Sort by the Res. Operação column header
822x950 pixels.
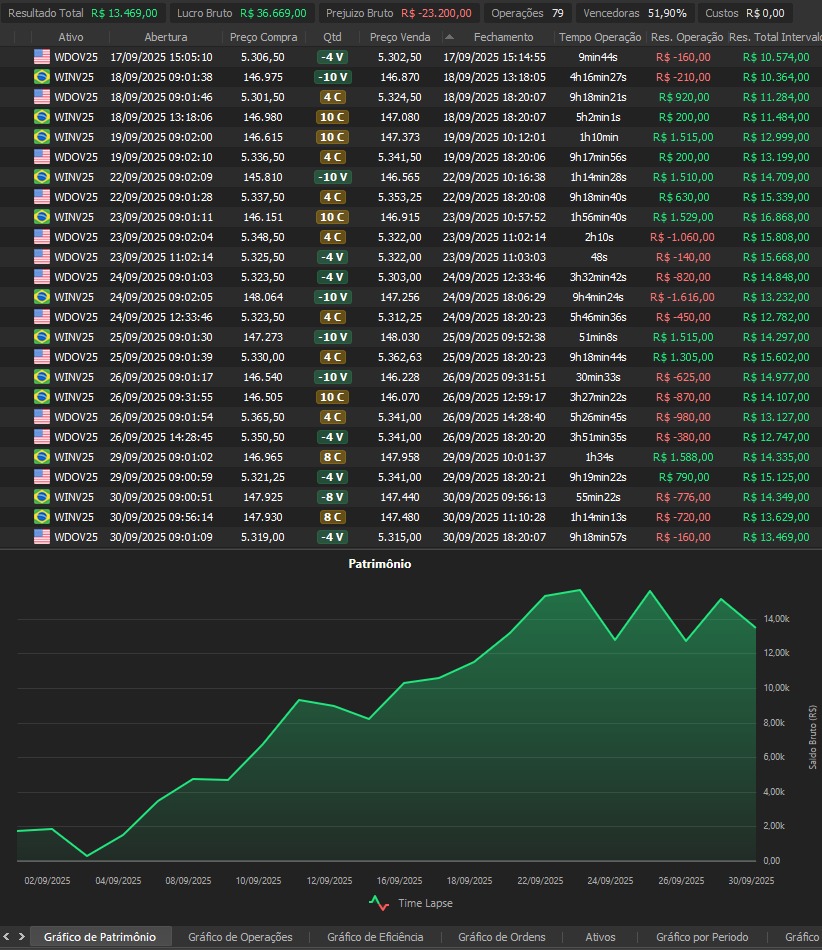[686, 37]
